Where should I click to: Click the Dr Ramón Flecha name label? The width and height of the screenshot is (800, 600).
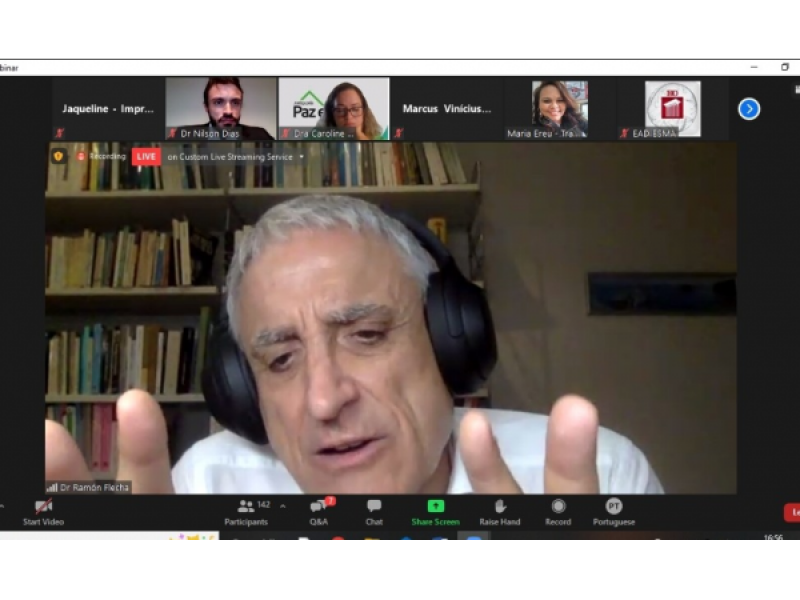click(x=94, y=487)
